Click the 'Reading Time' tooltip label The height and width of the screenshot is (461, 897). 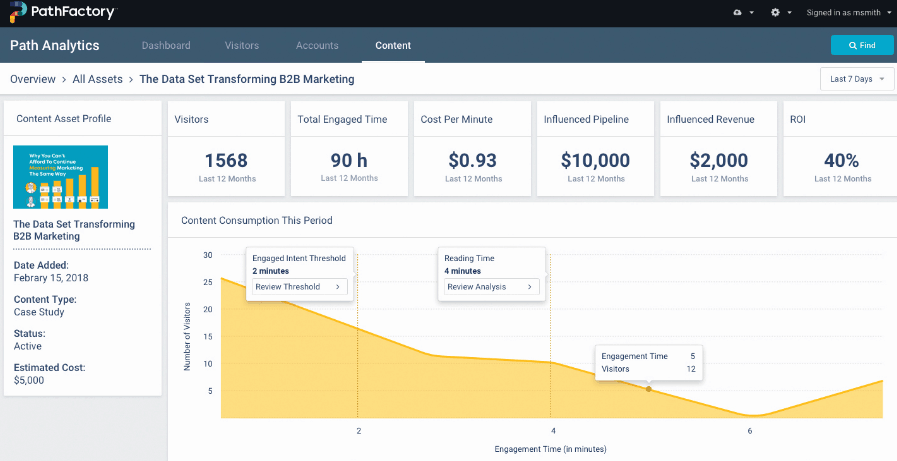click(x=469, y=258)
